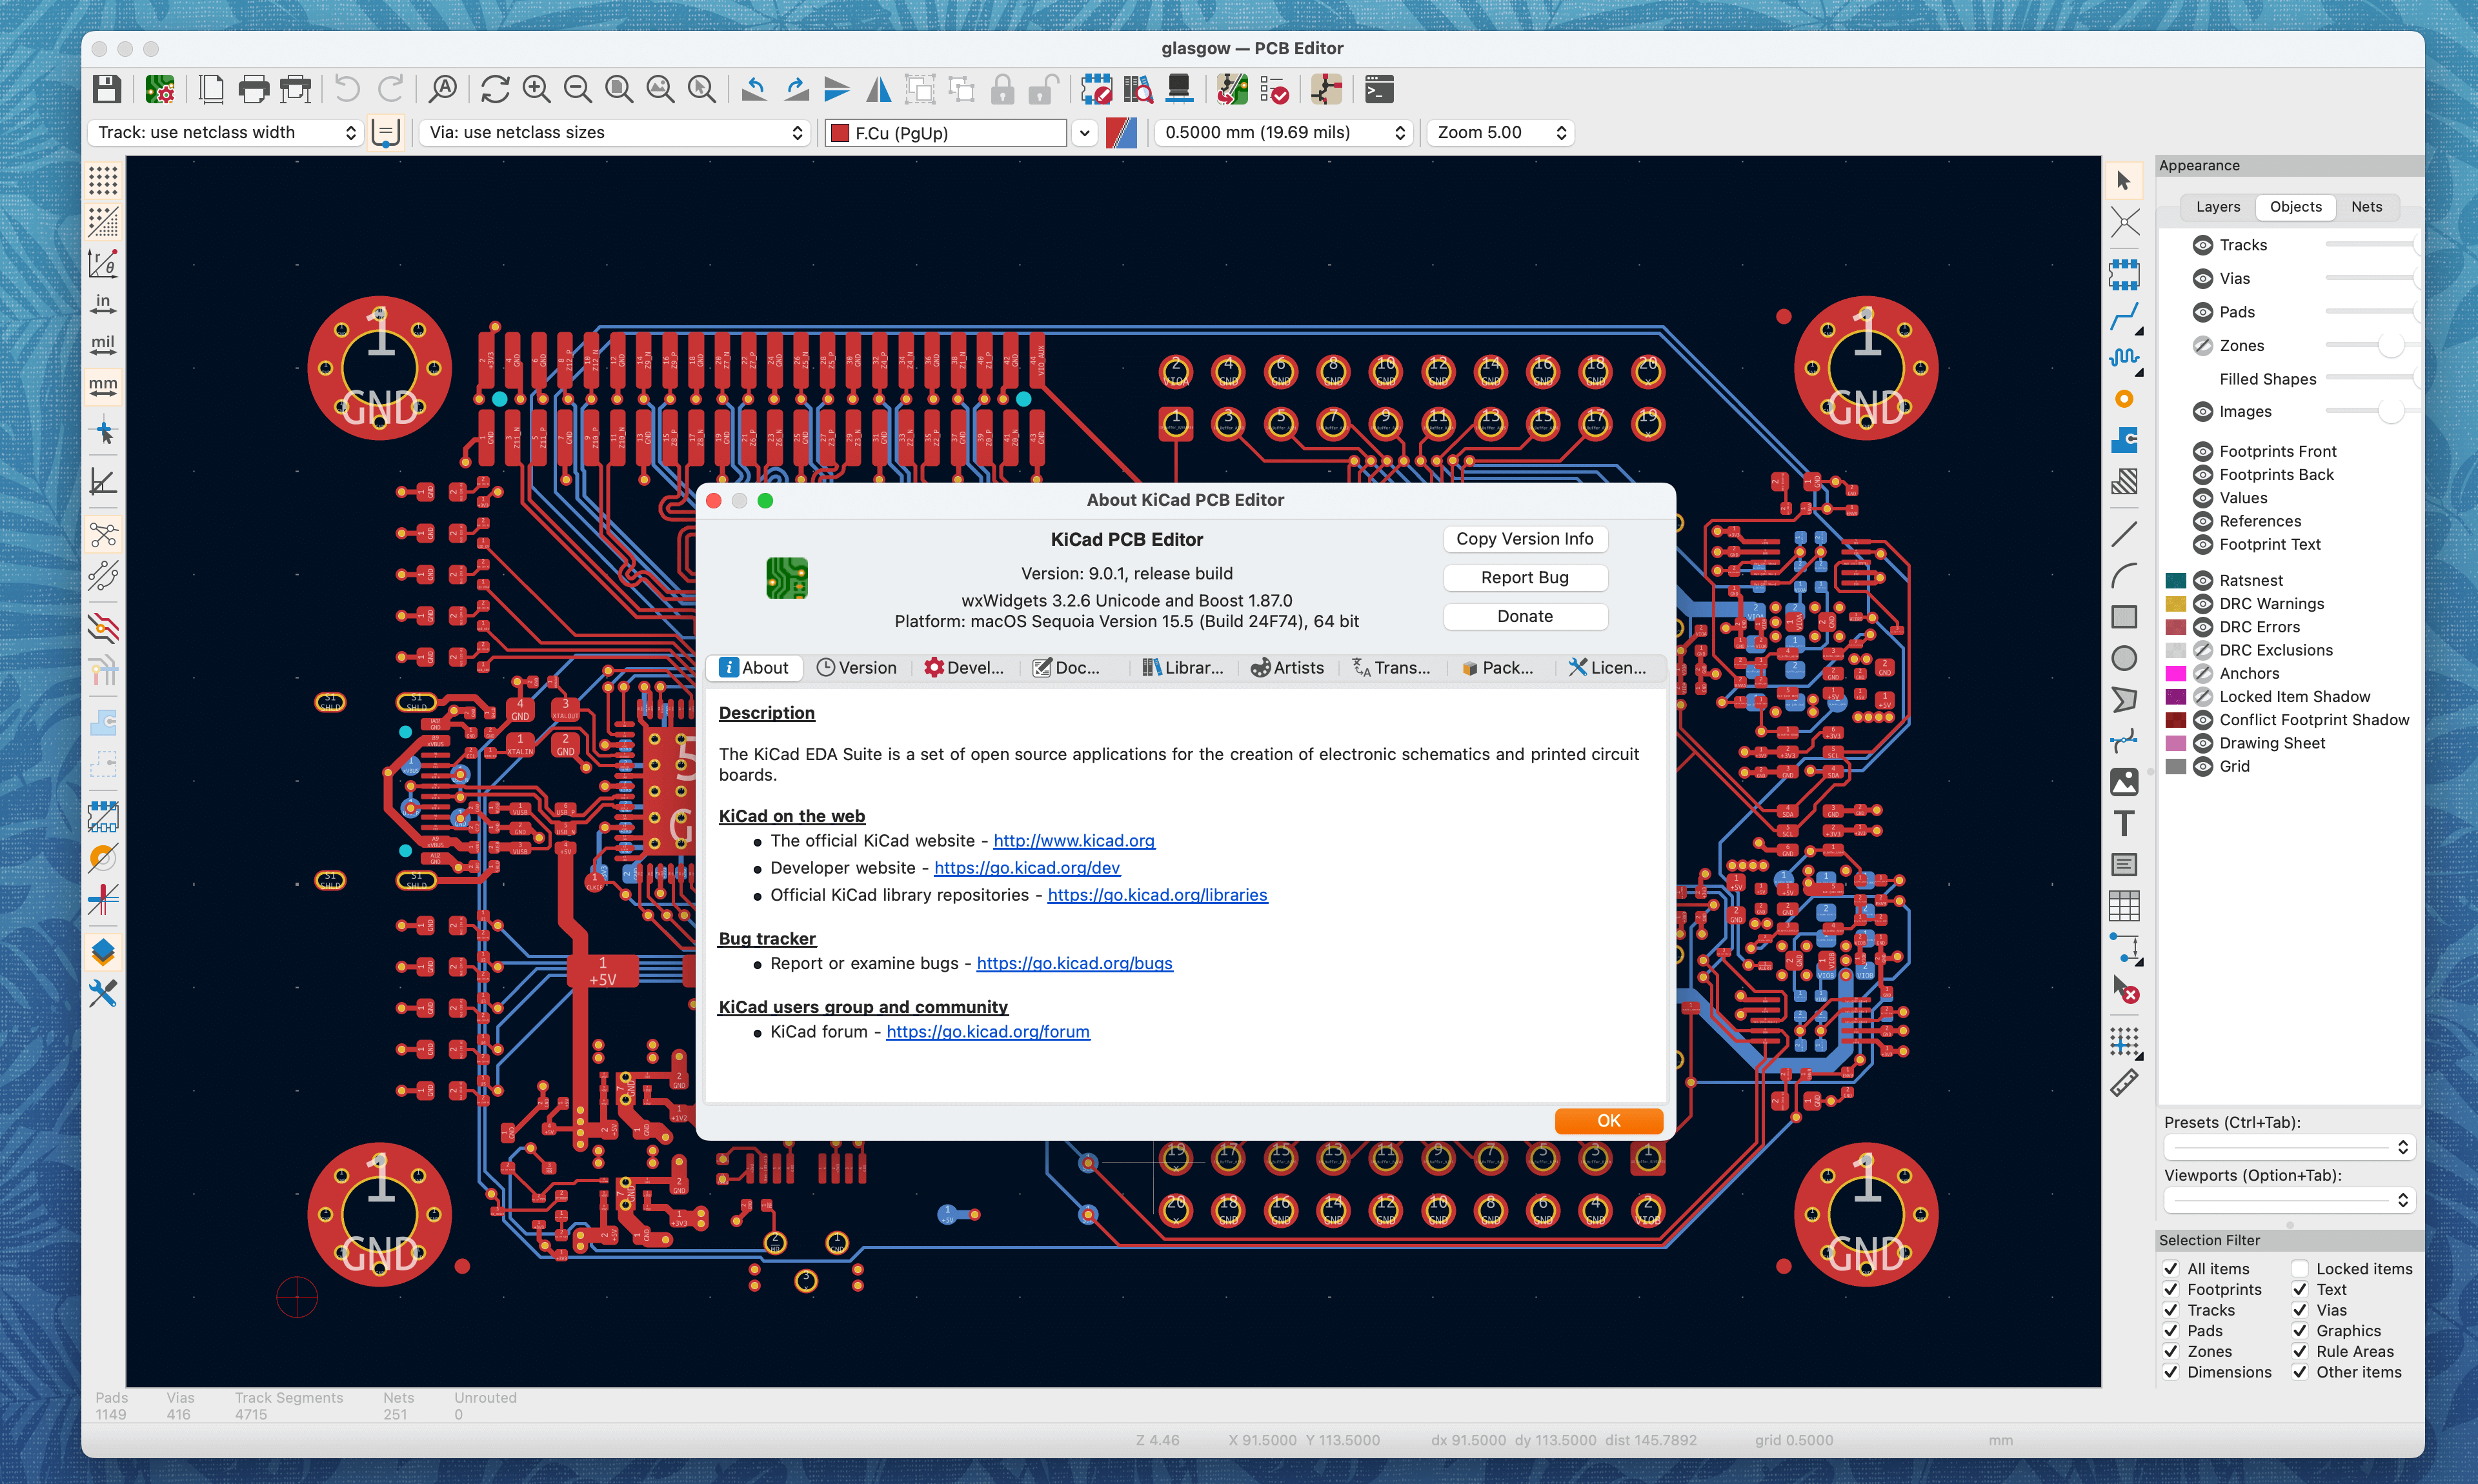2478x1484 pixels.
Task: Toggle automatic track width button
Action: [x=385, y=133]
